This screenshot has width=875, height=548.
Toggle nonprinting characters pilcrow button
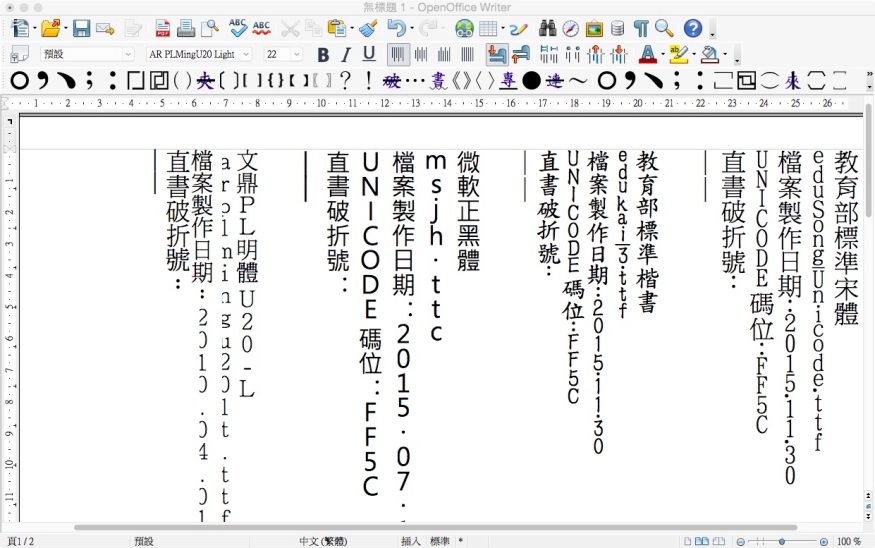point(641,28)
